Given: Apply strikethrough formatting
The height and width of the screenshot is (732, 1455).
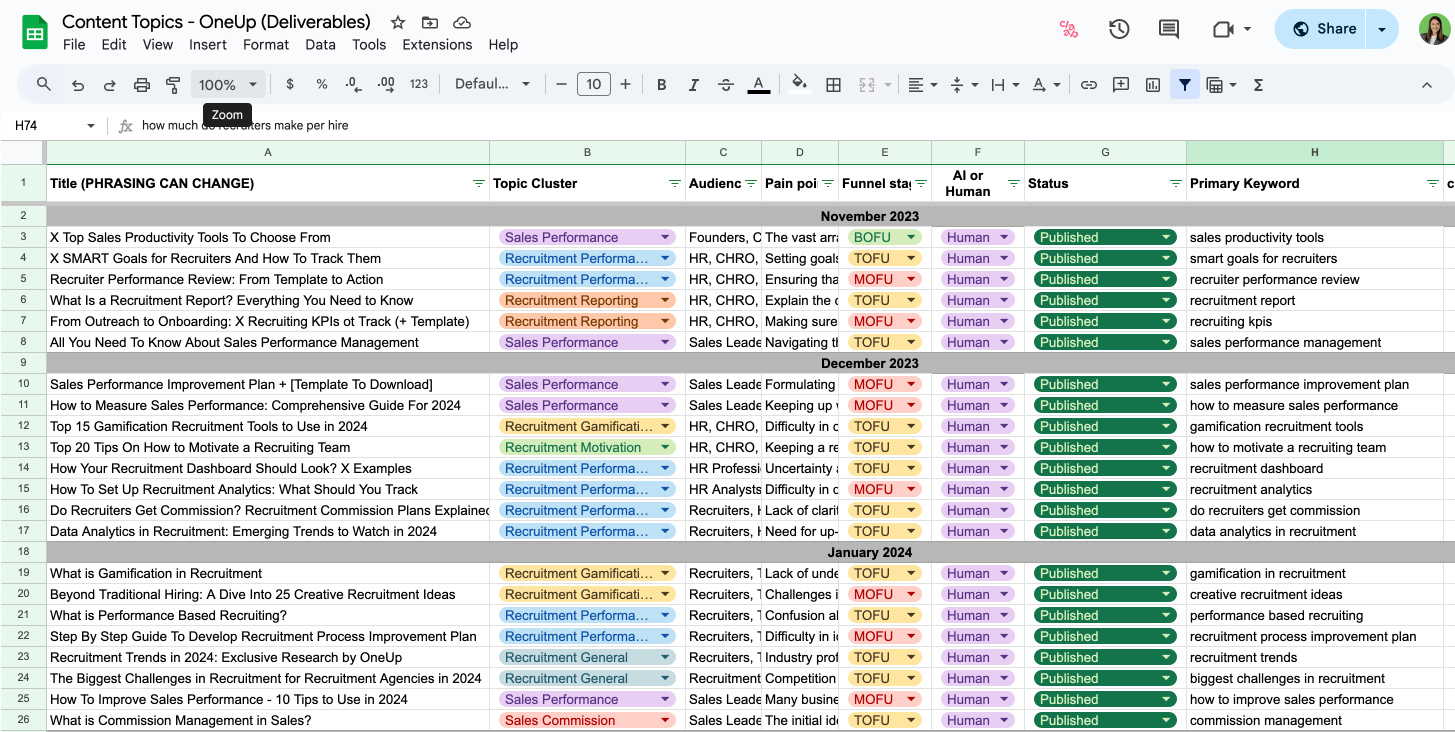Looking at the screenshot, I should pos(727,85).
